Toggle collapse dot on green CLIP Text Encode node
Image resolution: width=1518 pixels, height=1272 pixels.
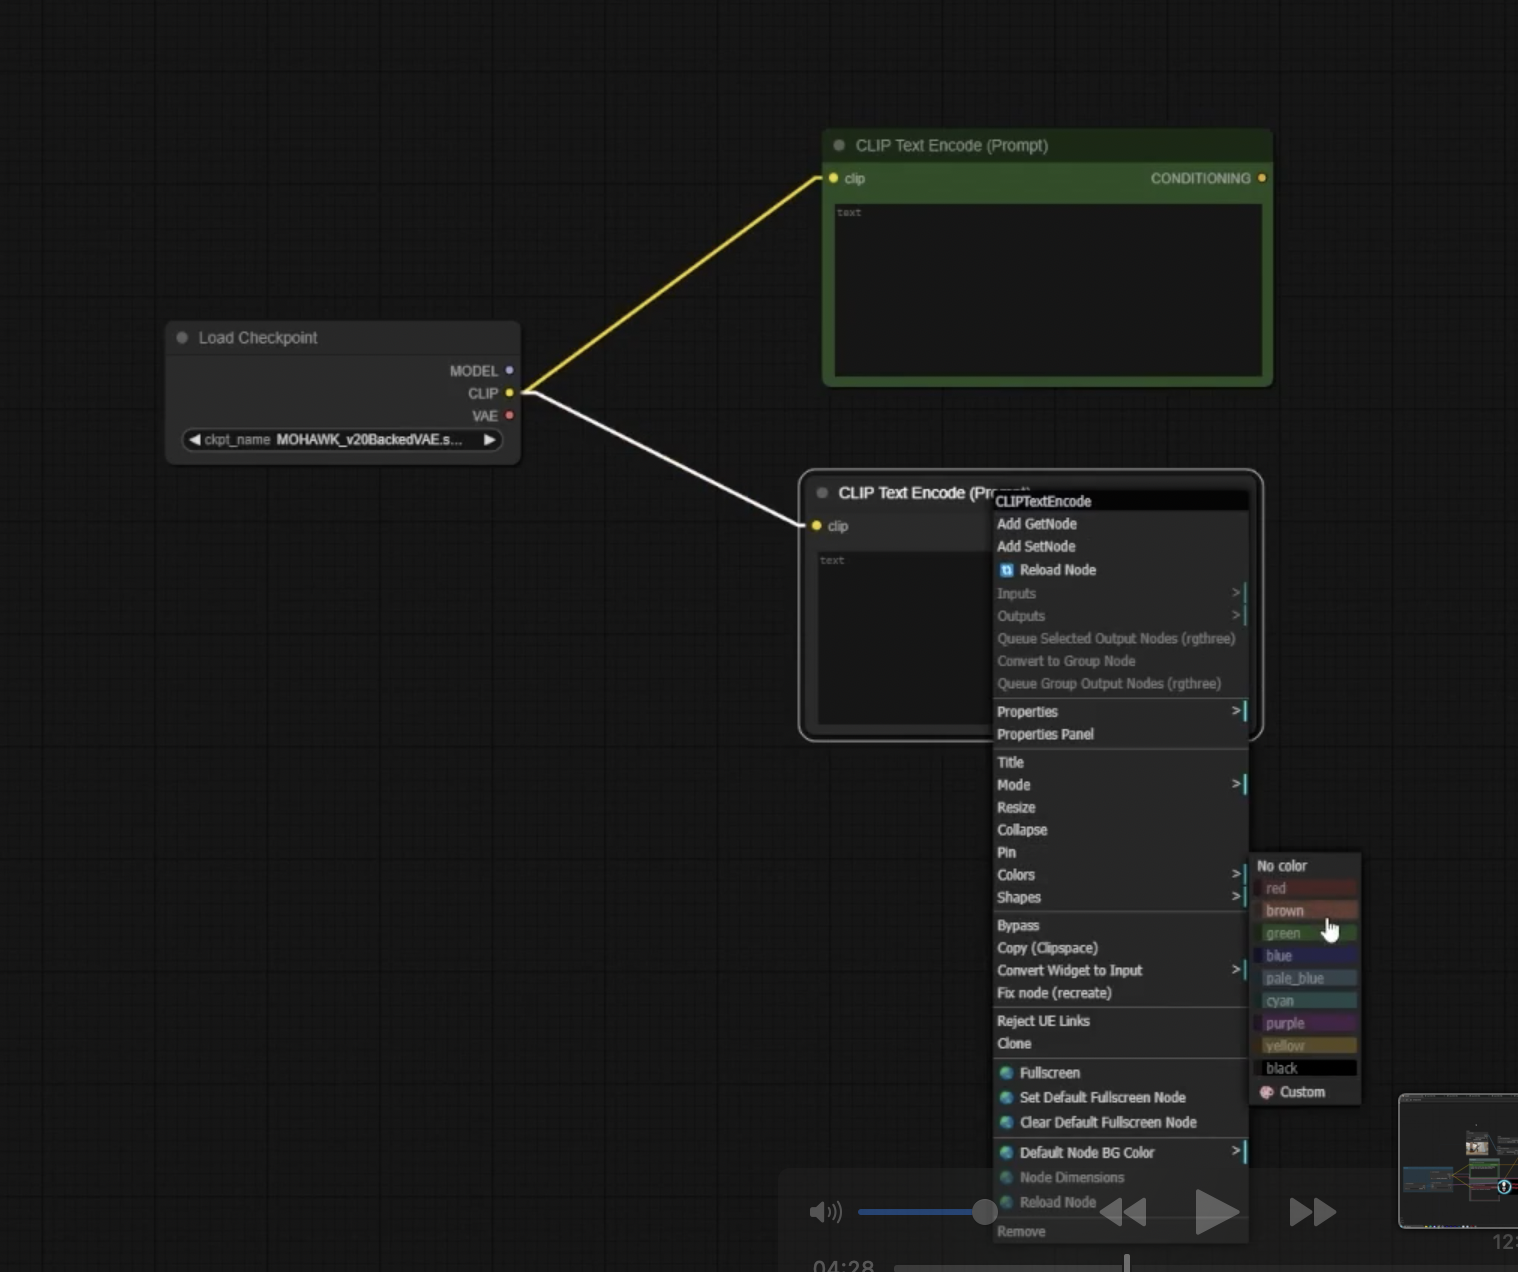pyautogui.click(x=839, y=145)
